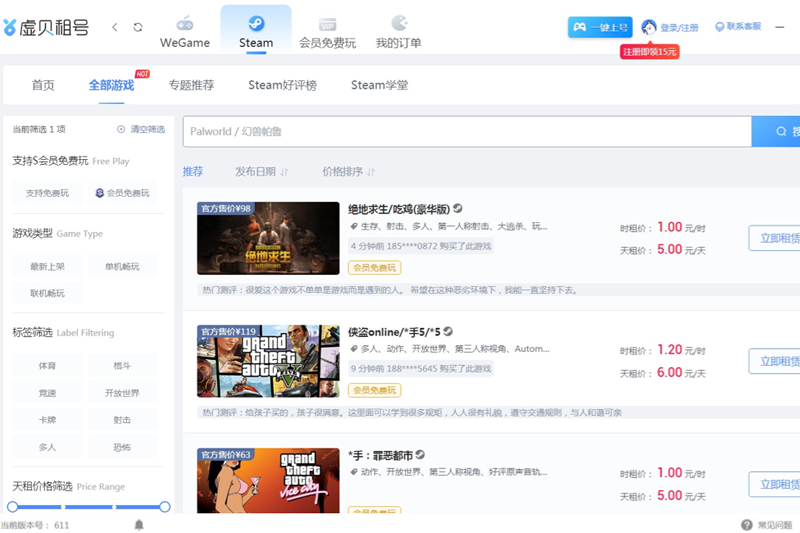The width and height of the screenshot is (800, 533).
Task: Click 立即租赁 for 绝地求生
Action: click(x=775, y=238)
